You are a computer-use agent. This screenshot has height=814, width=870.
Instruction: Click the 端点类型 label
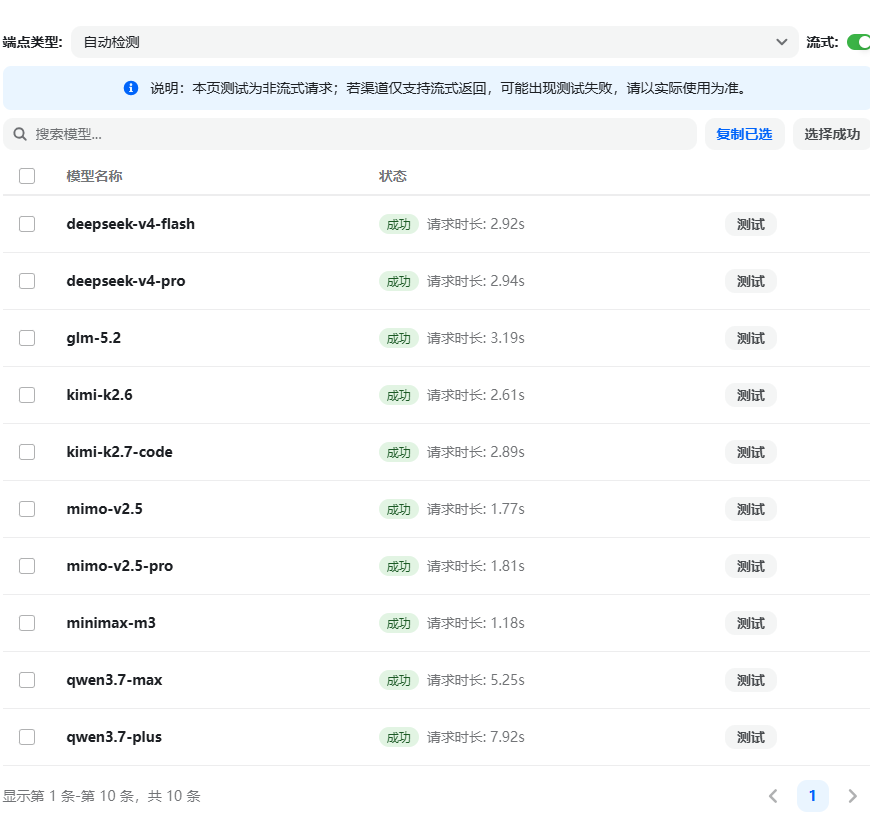point(32,42)
